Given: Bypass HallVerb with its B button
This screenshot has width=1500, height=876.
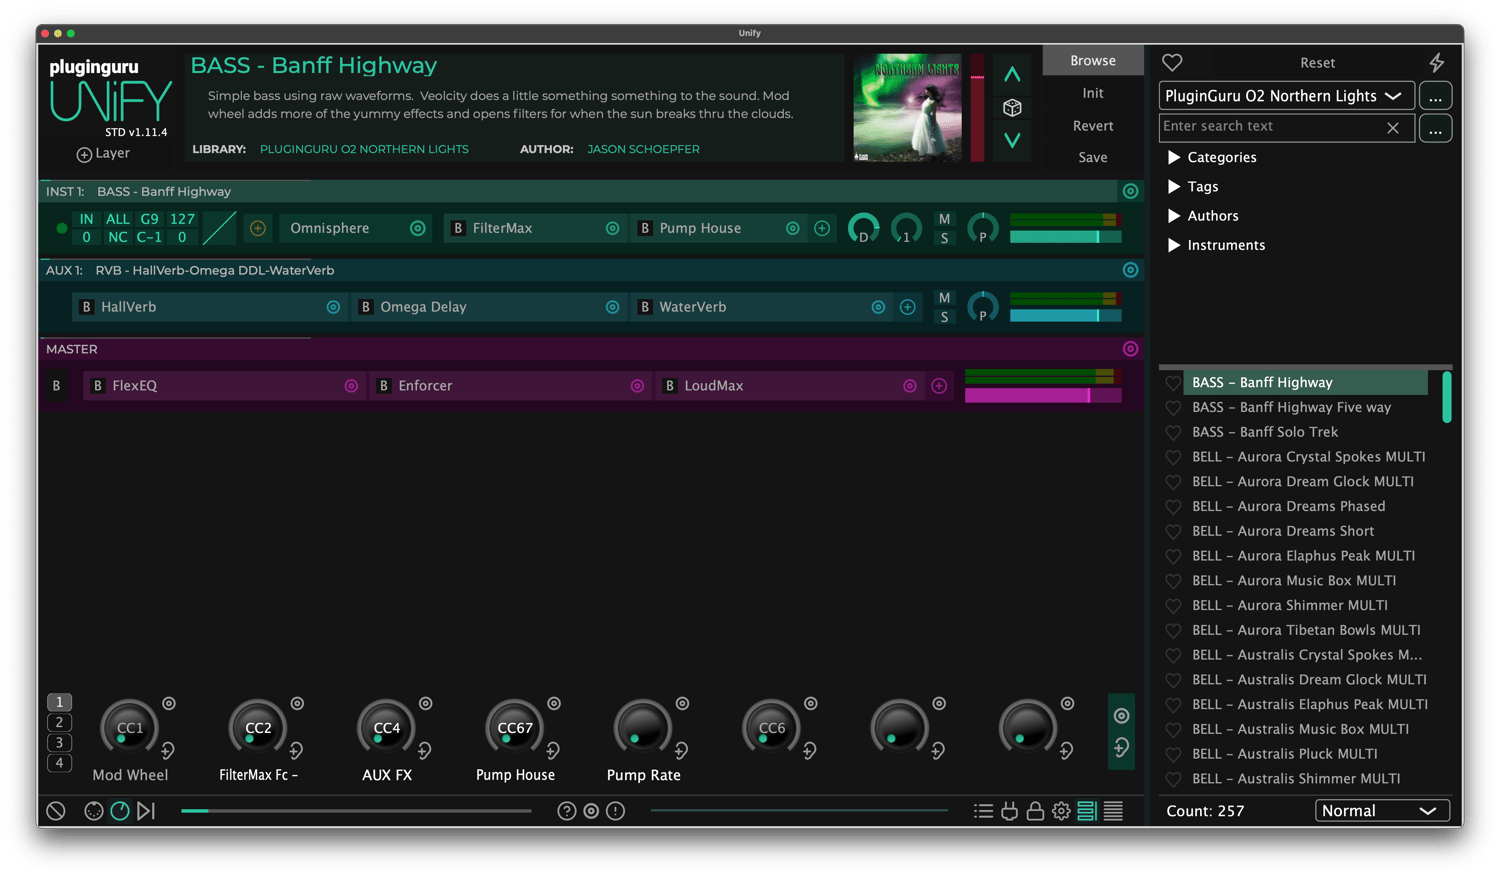Looking at the screenshot, I should (86, 307).
